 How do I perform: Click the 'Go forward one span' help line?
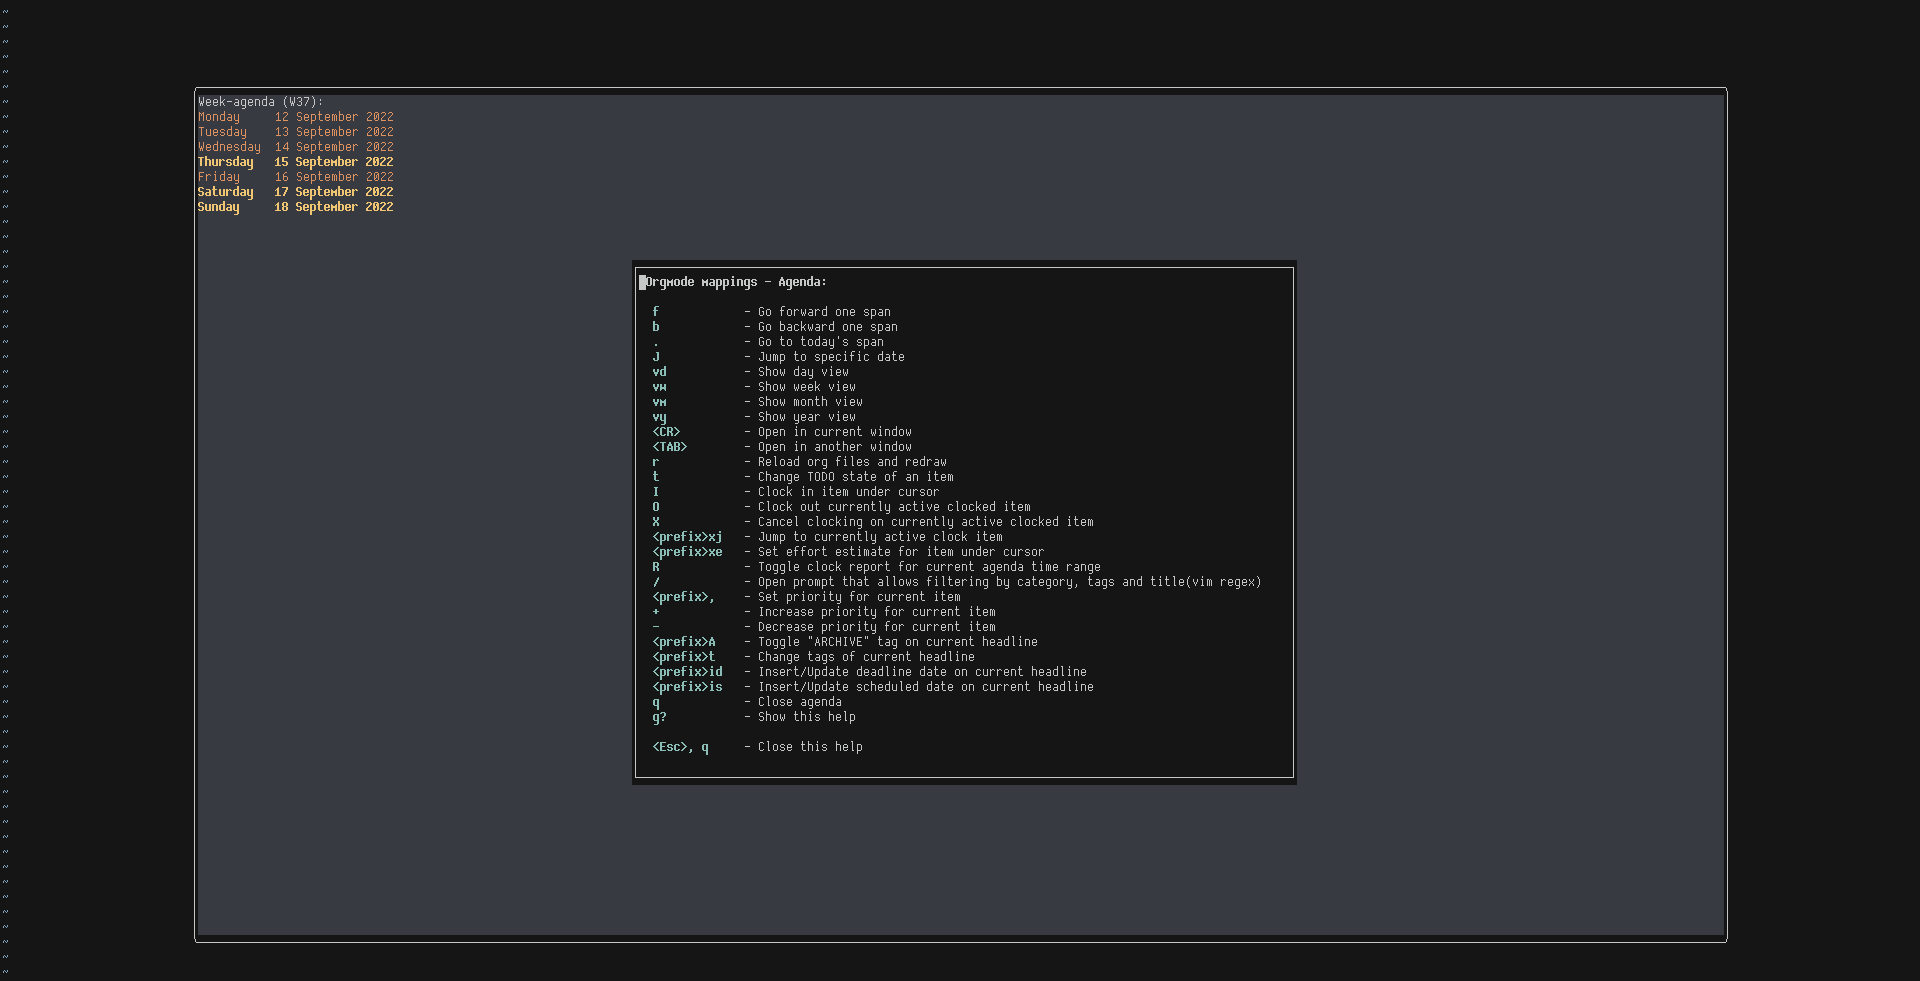[771, 312]
